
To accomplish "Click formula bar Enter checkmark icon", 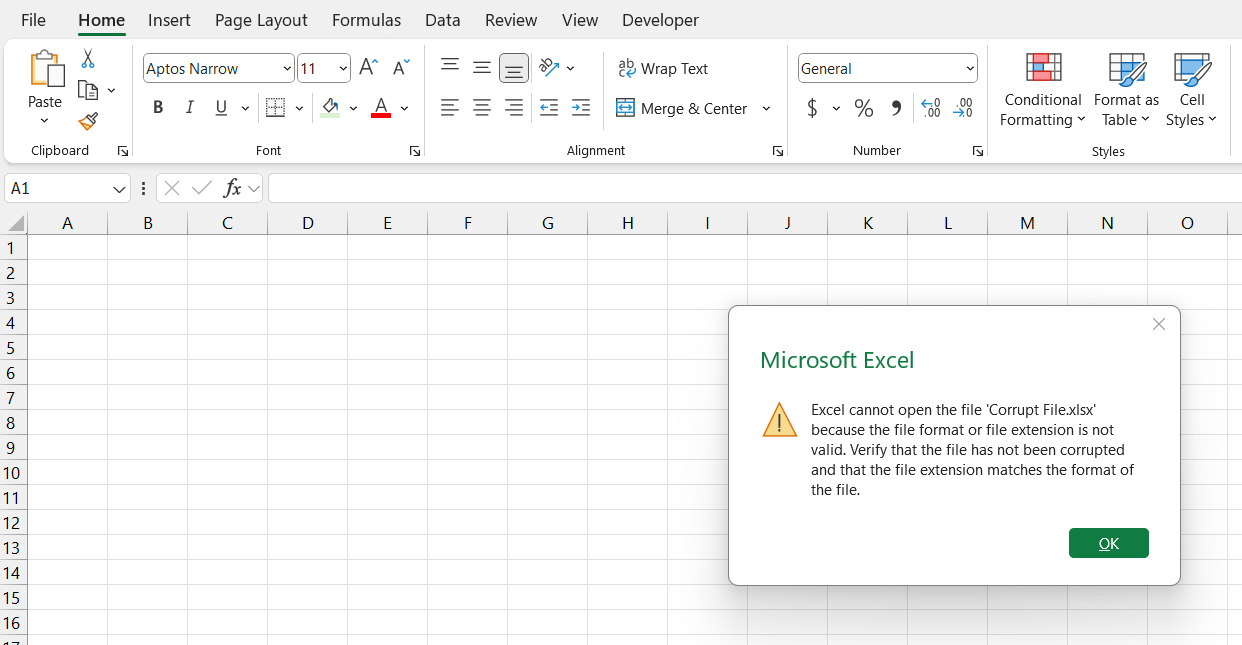I will pyautogui.click(x=202, y=188).
